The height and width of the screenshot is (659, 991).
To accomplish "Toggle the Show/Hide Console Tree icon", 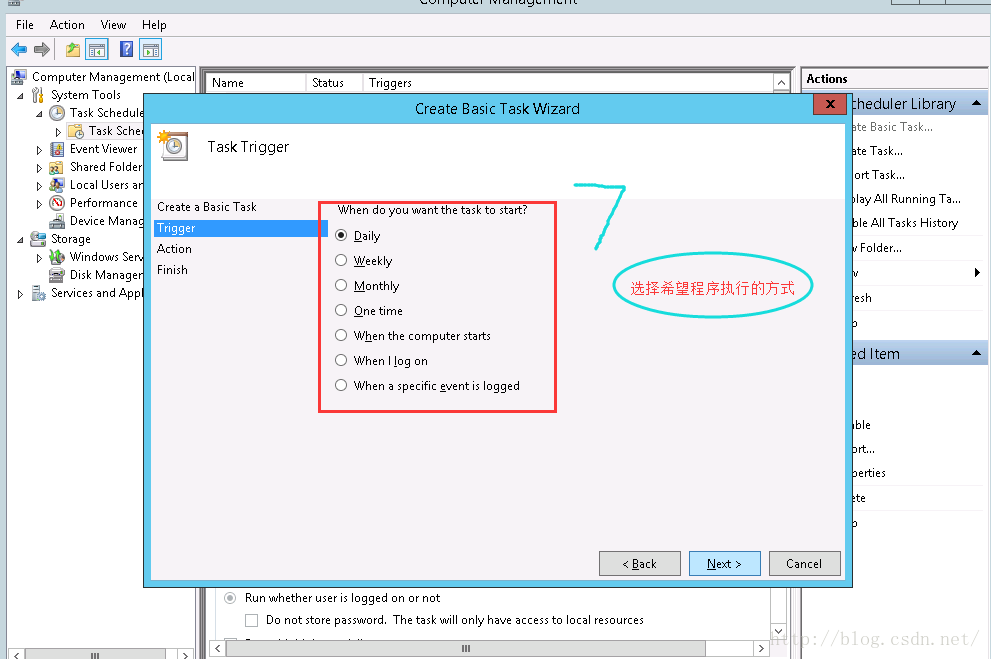I will (97, 49).
